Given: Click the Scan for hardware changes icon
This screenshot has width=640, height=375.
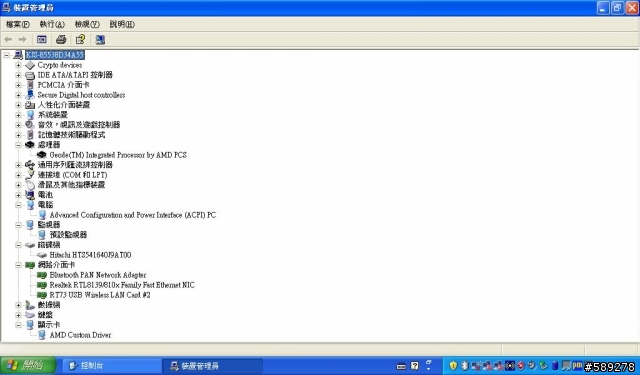Looking at the screenshot, I should pyautogui.click(x=100, y=40).
